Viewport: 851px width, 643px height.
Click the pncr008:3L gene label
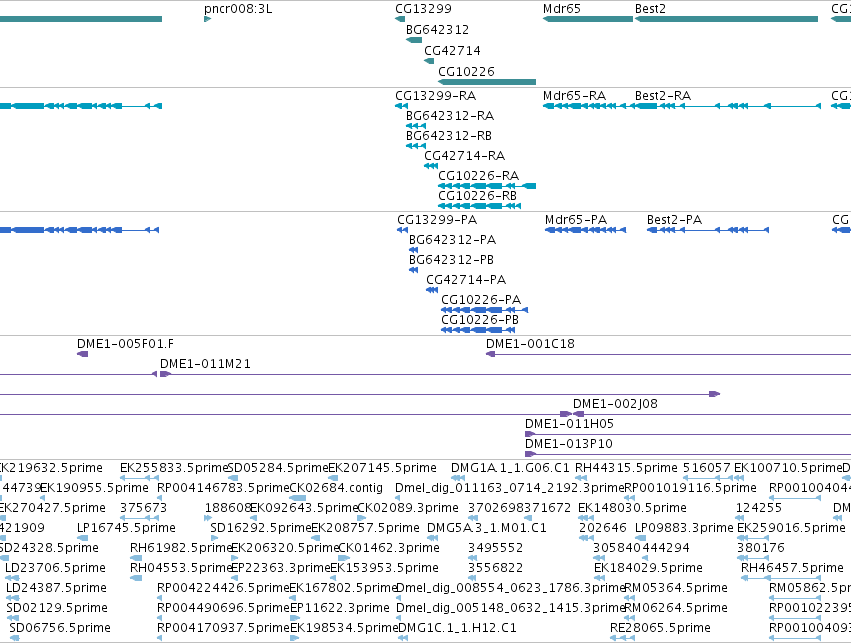pos(238,9)
